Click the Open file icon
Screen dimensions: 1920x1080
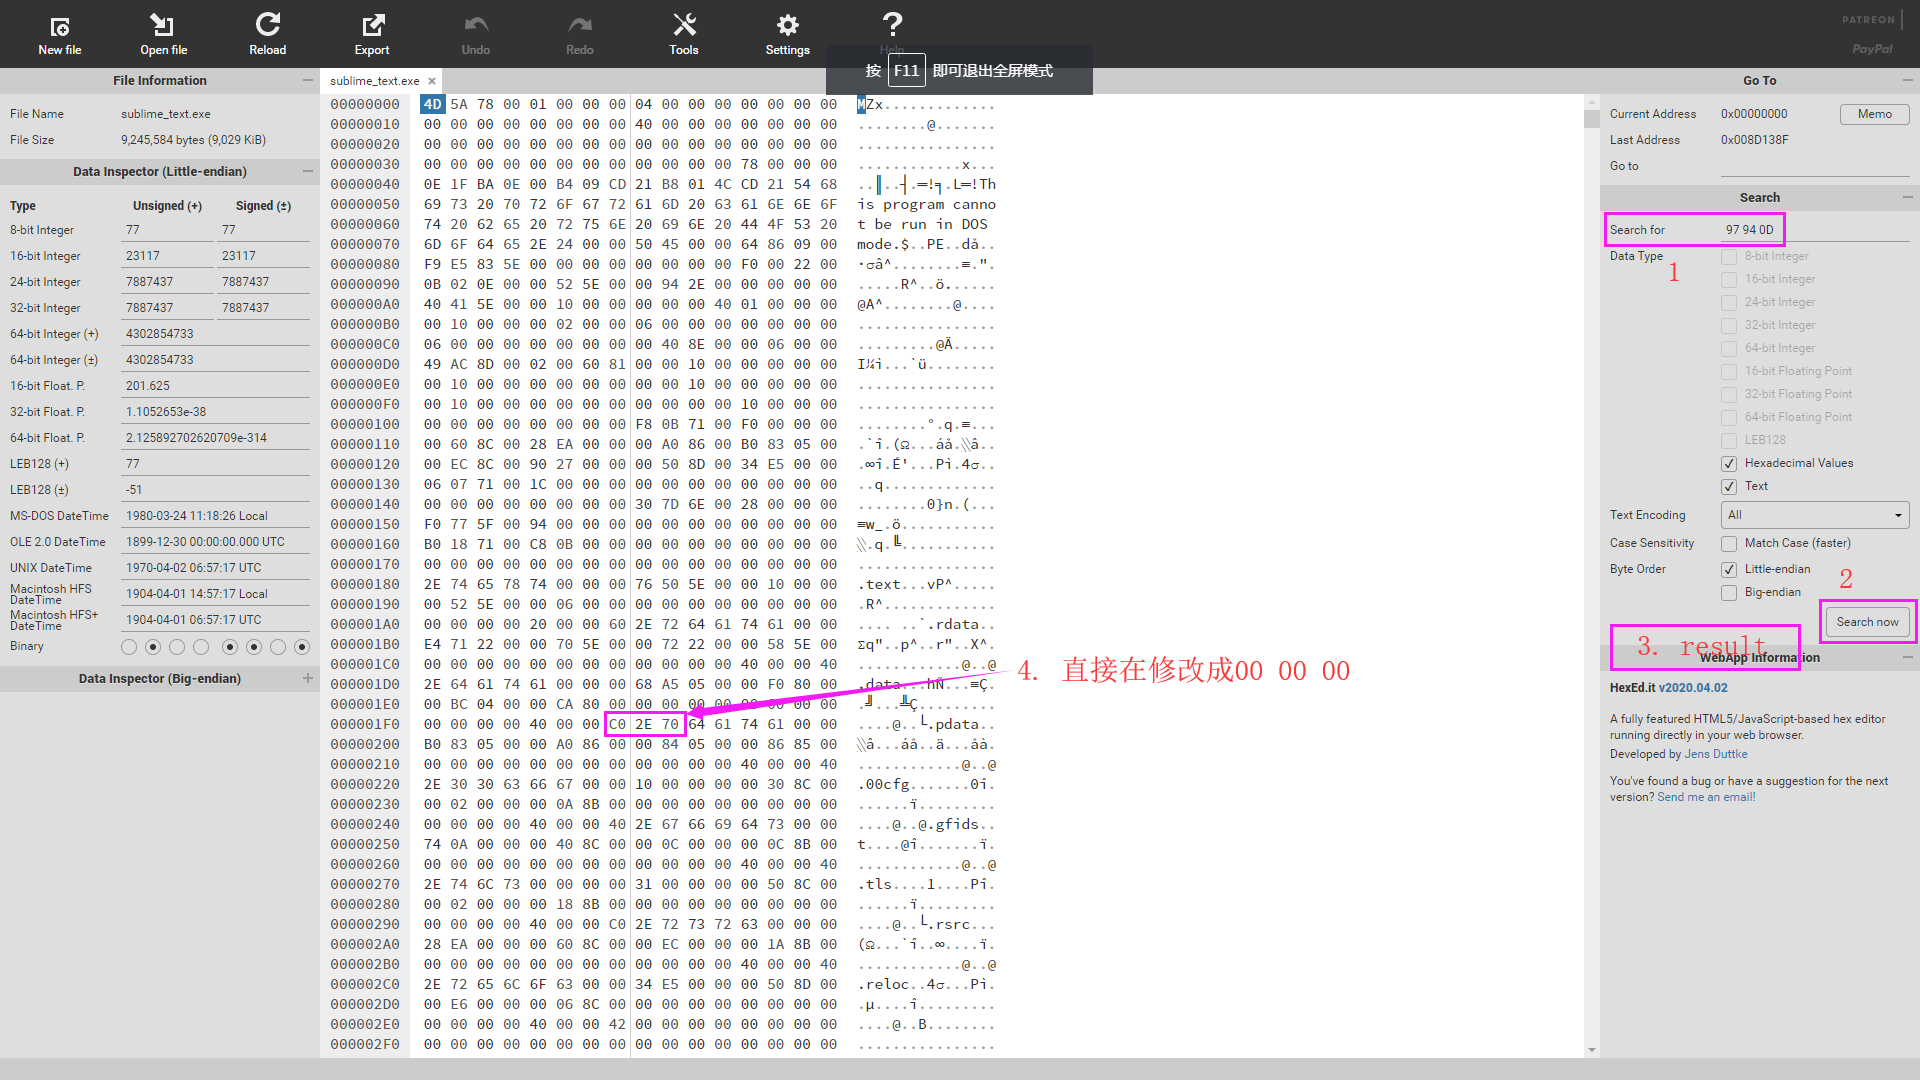click(x=163, y=26)
